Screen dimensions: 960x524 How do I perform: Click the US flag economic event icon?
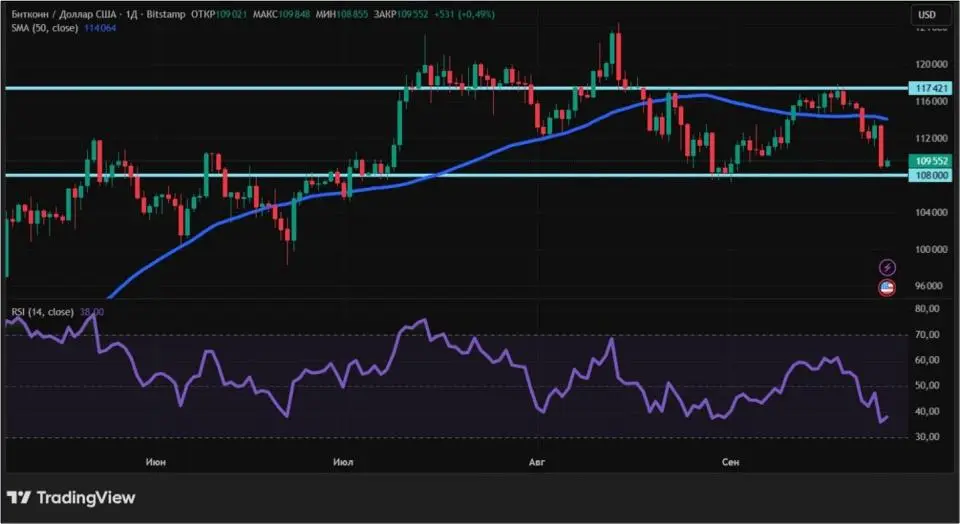[887, 287]
